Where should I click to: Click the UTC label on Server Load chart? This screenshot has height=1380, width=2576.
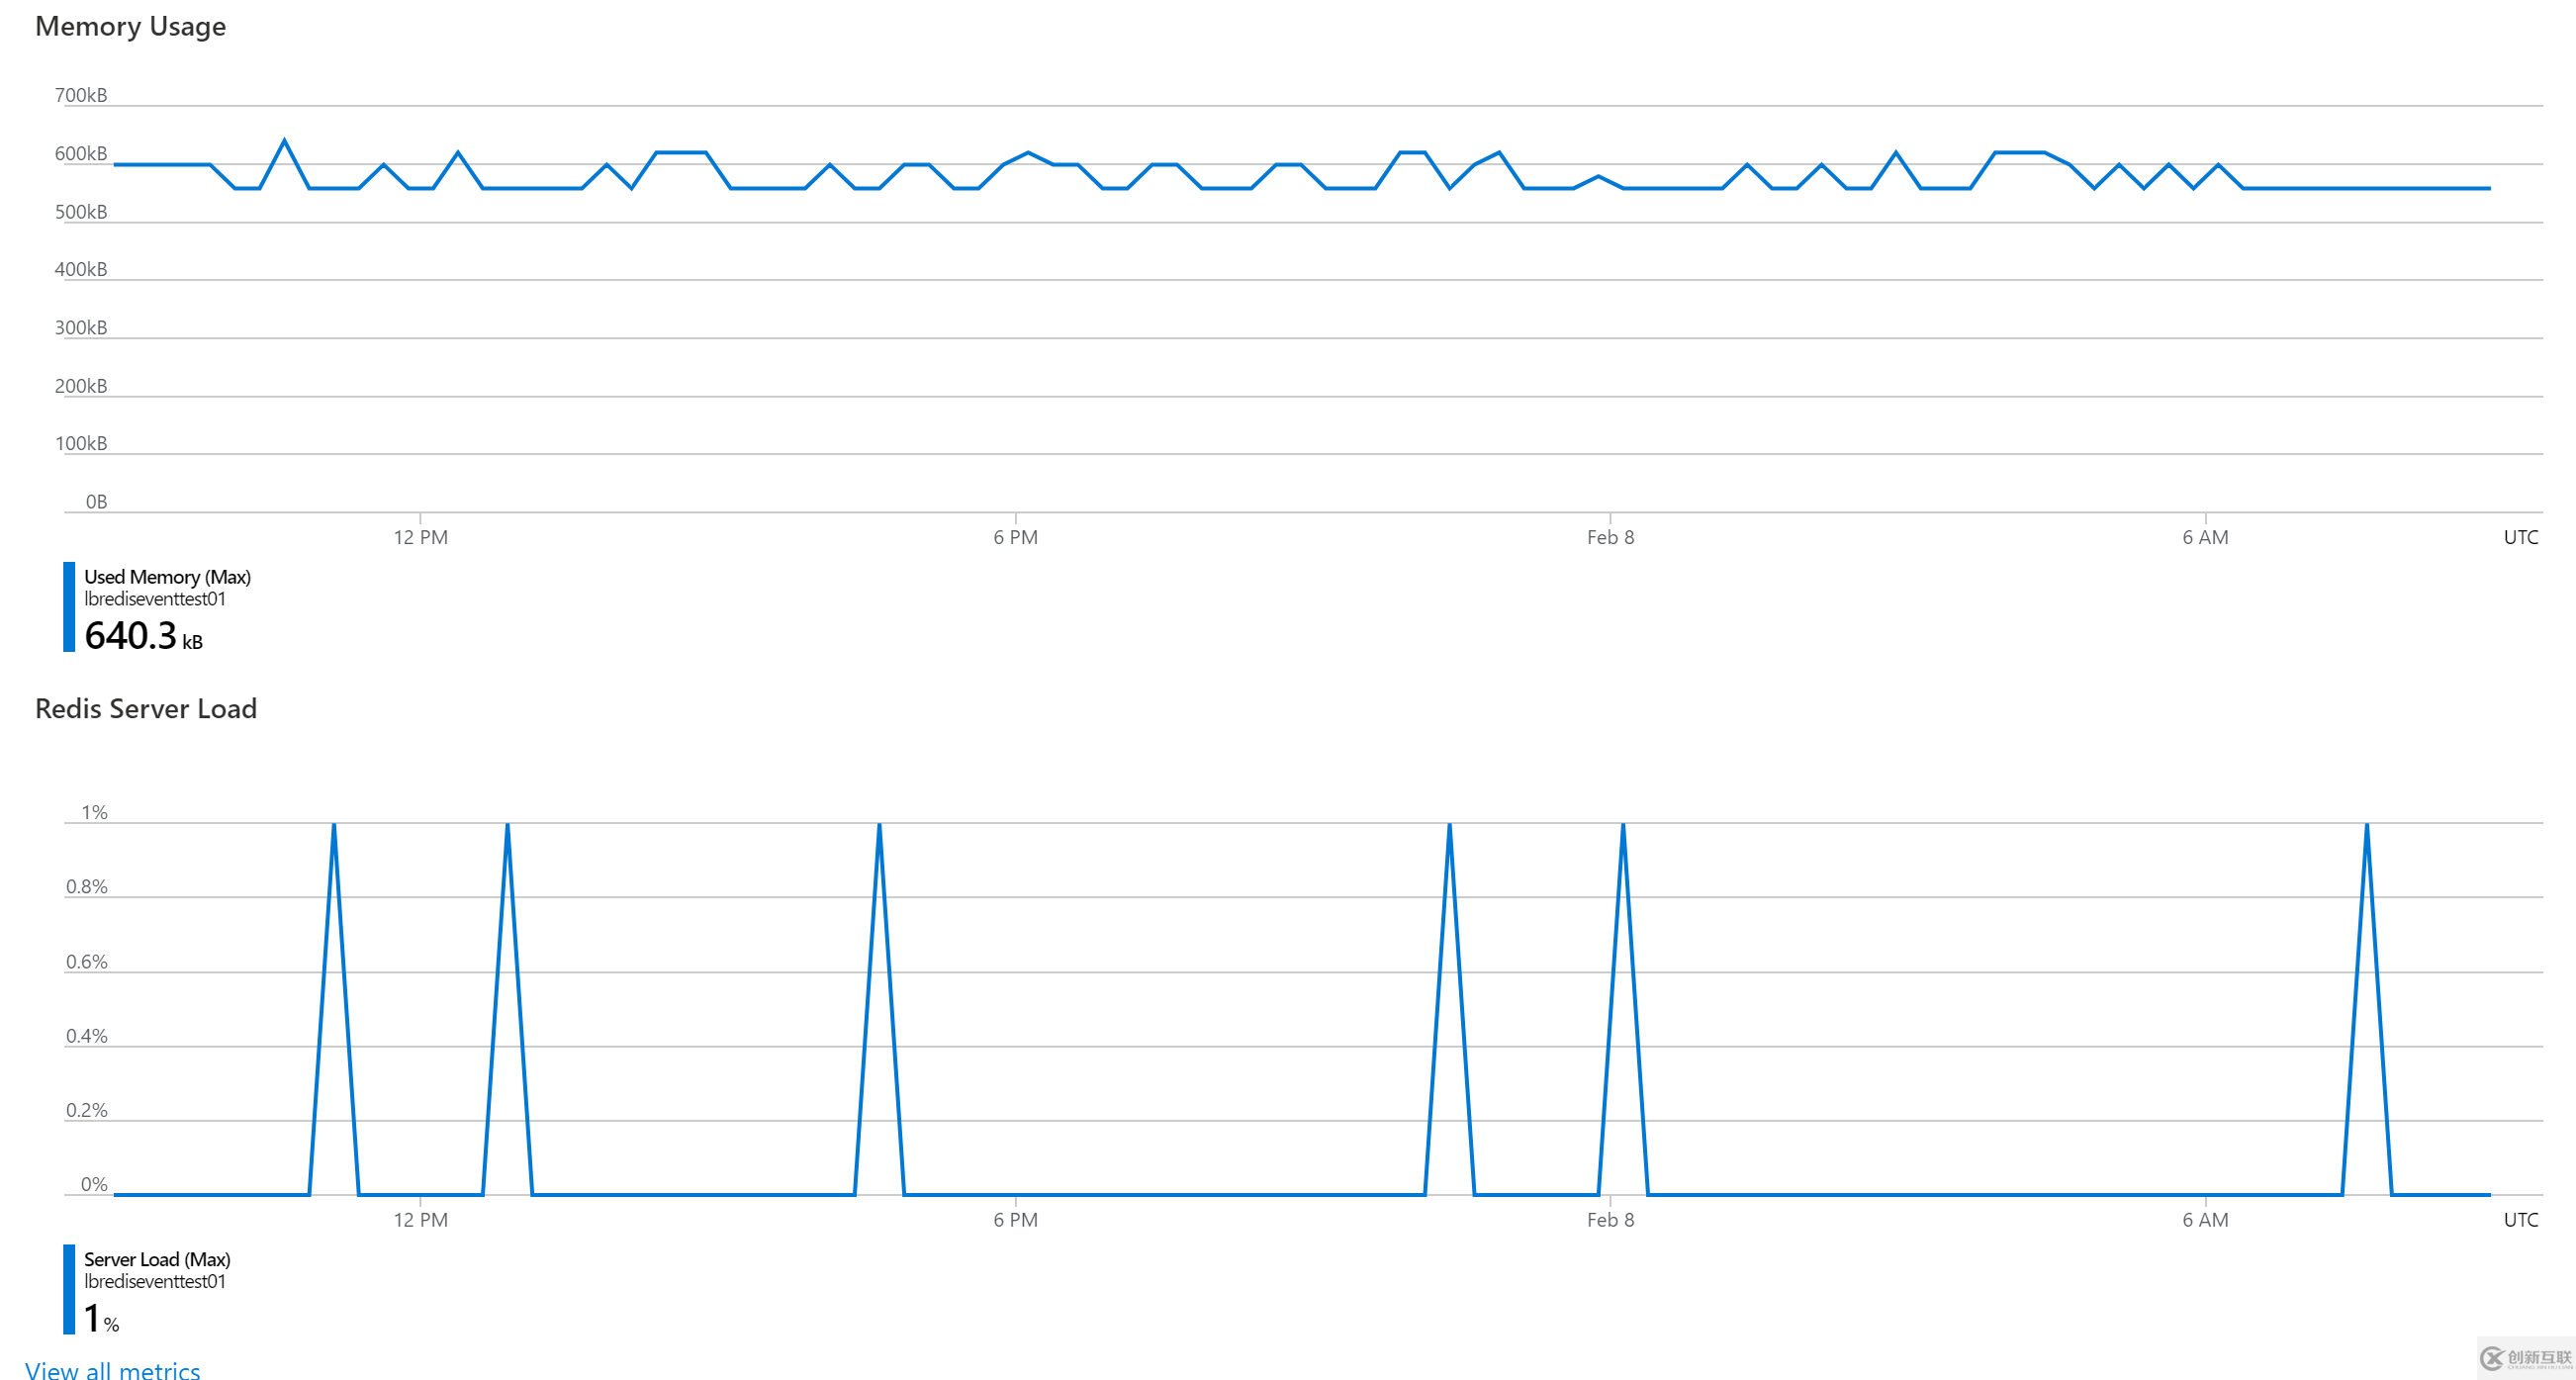[2520, 1220]
